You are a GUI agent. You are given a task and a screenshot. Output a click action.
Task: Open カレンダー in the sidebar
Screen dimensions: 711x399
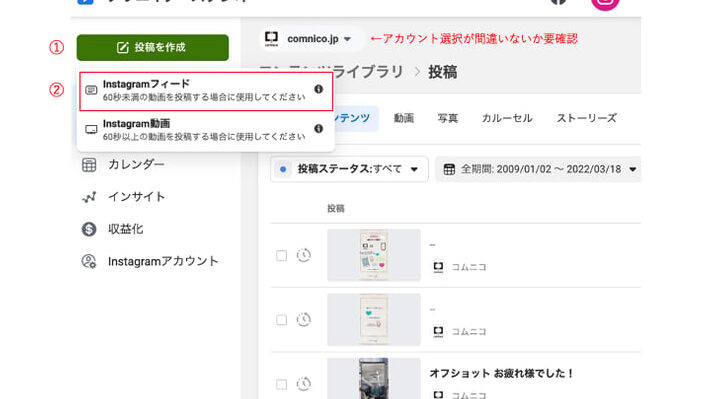click(x=136, y=164)
